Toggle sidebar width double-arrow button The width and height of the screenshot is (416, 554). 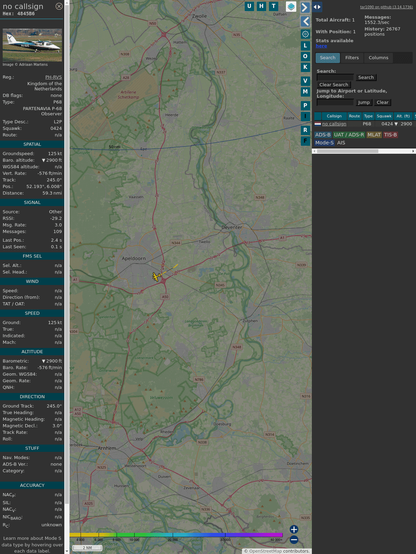coord(317,7)
